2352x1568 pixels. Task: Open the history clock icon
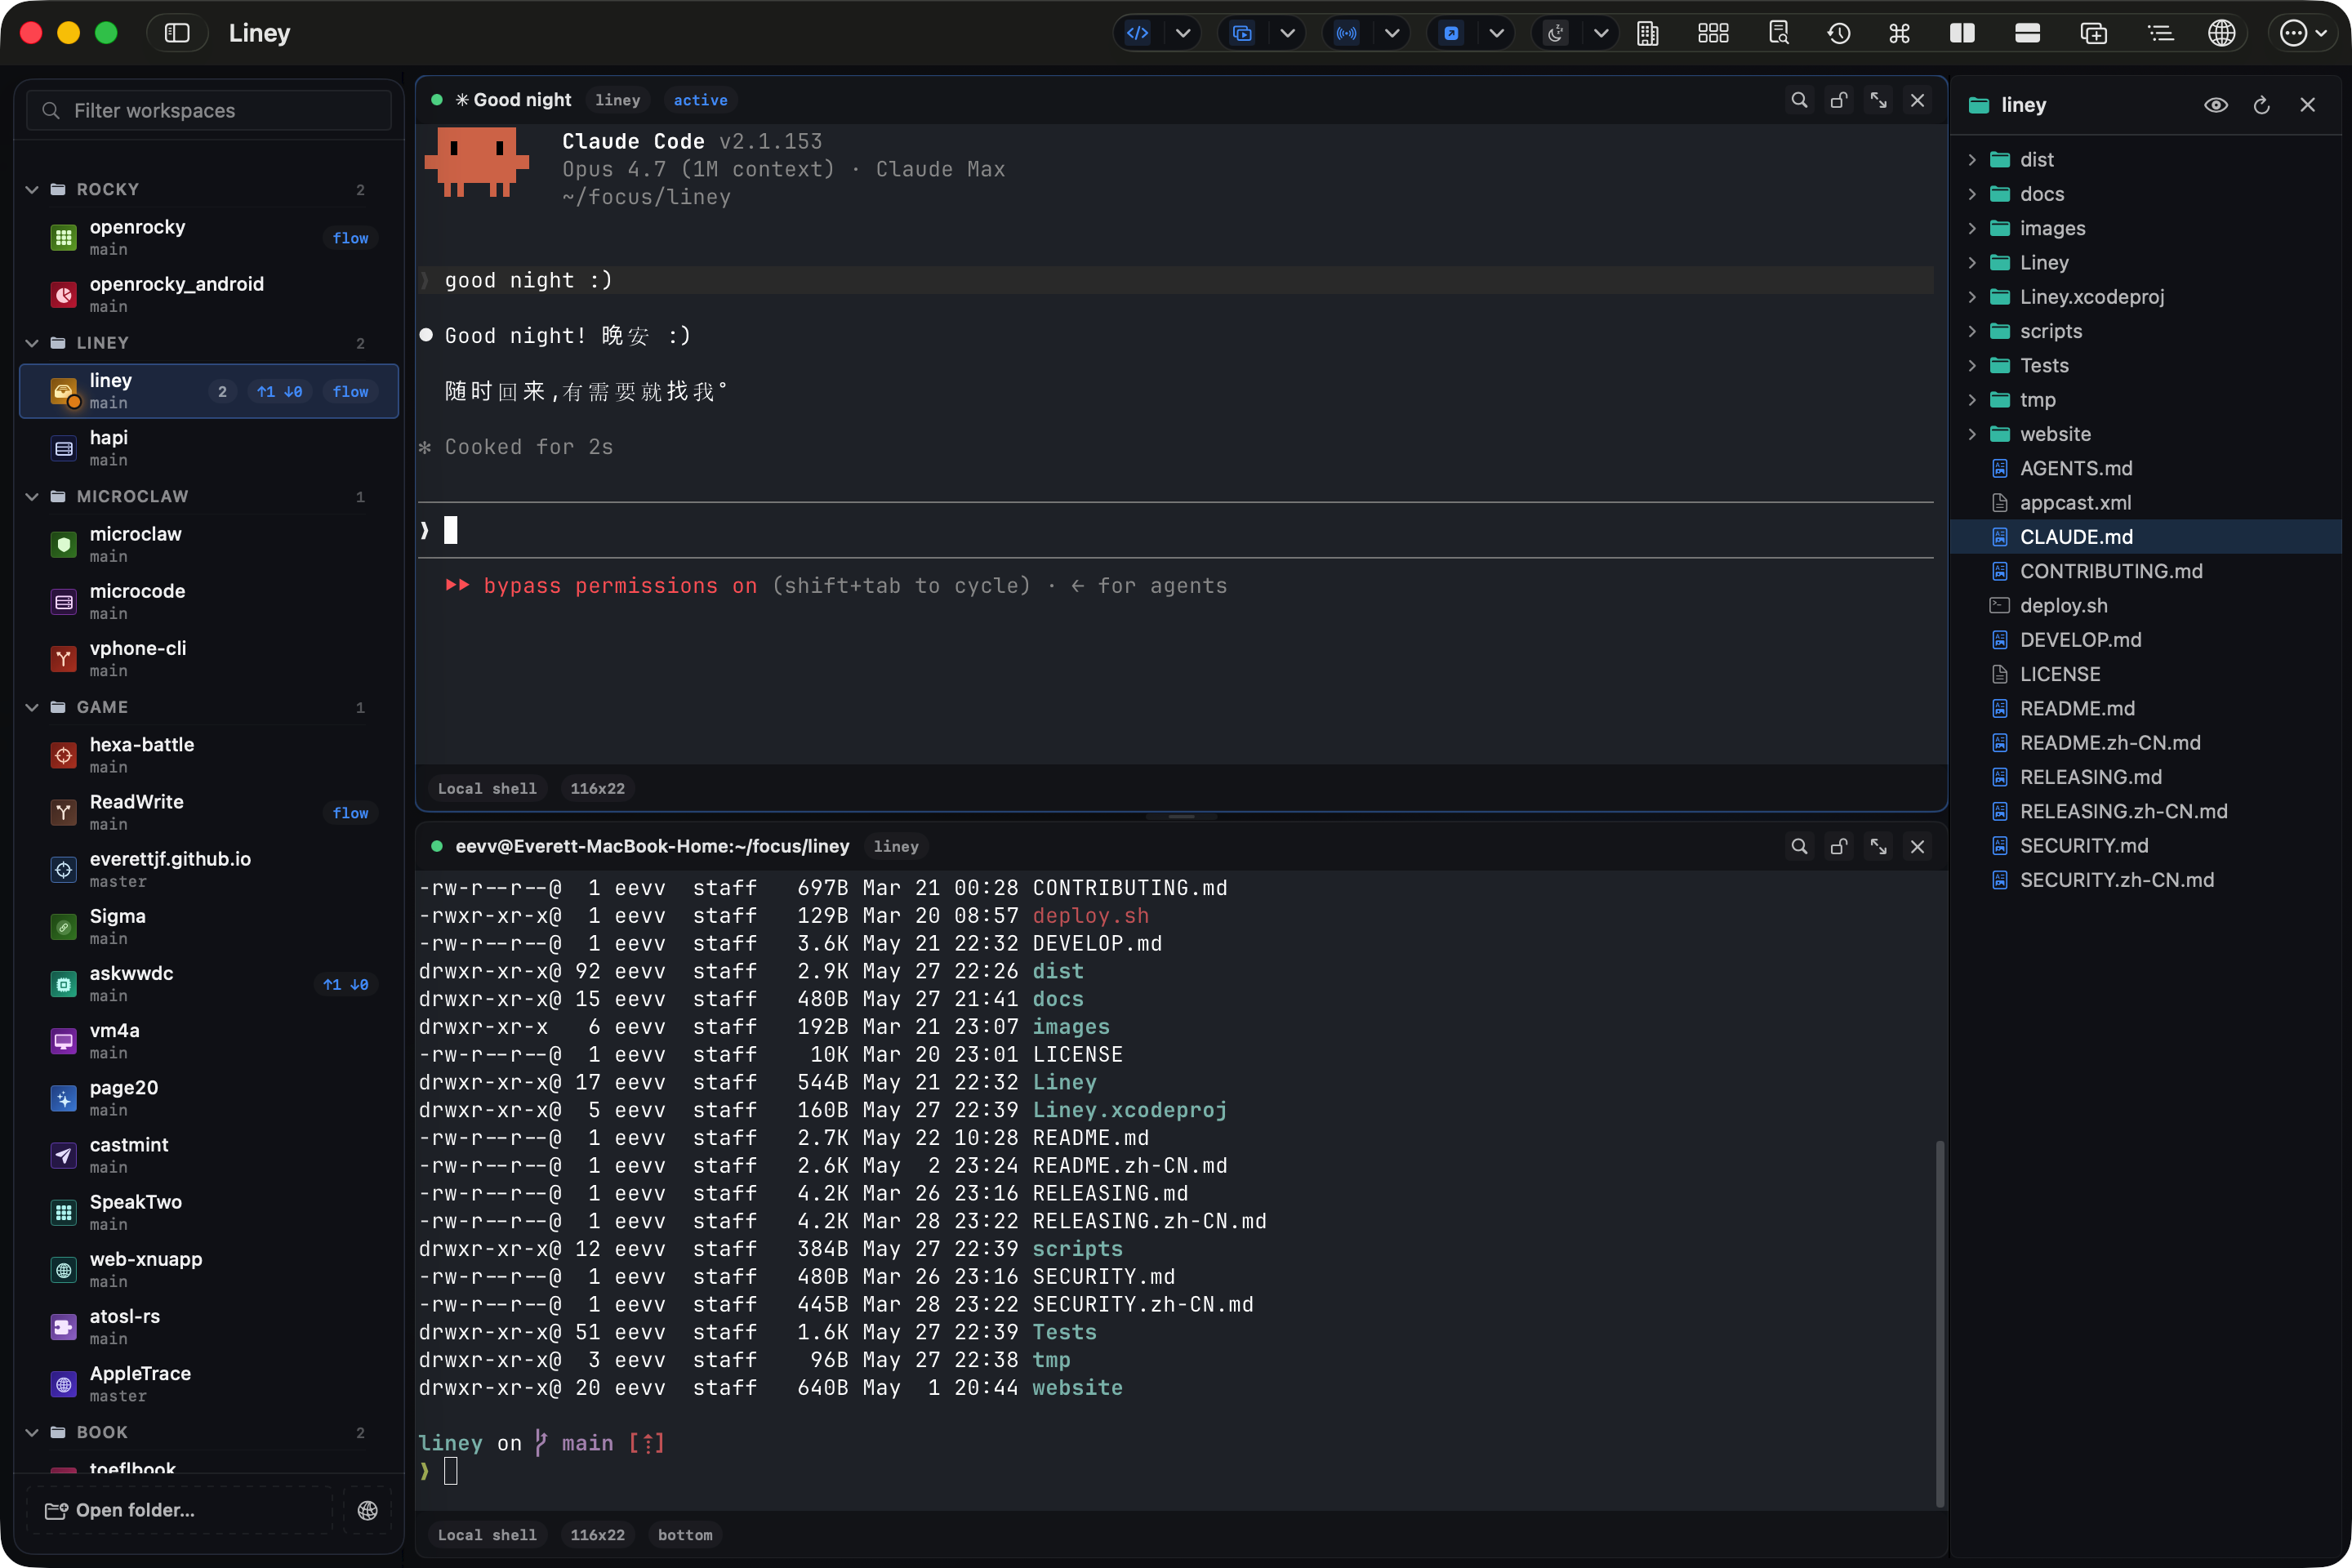[x=1839, y=33]
